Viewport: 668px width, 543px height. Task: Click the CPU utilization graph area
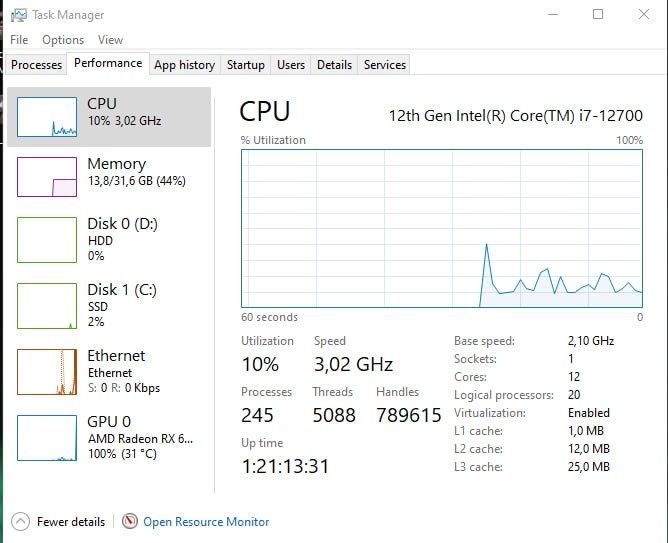(442, 228)
